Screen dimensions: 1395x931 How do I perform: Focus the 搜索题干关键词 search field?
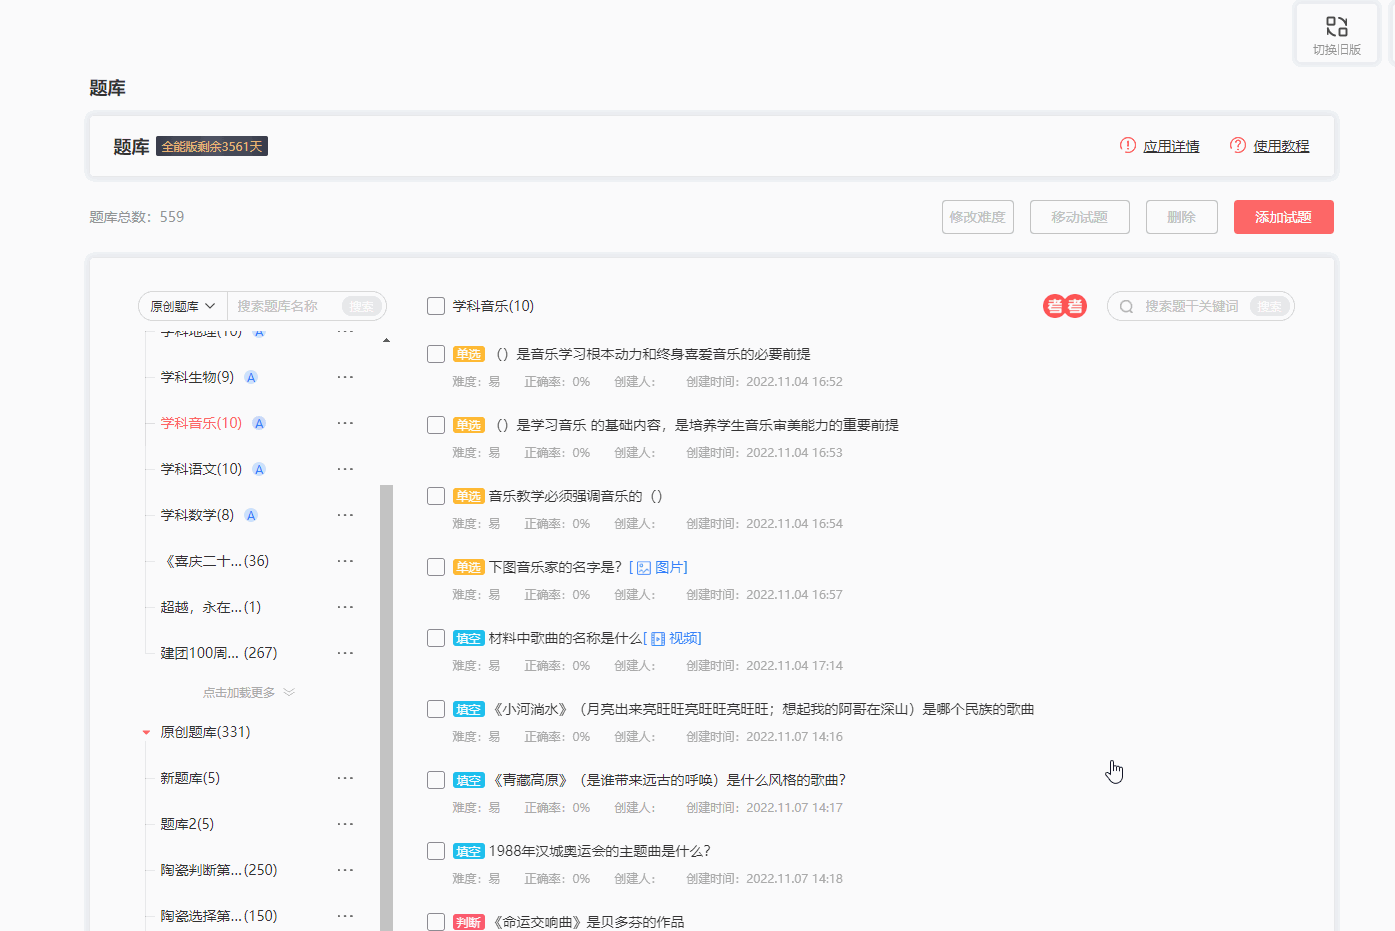[1192, 306]
